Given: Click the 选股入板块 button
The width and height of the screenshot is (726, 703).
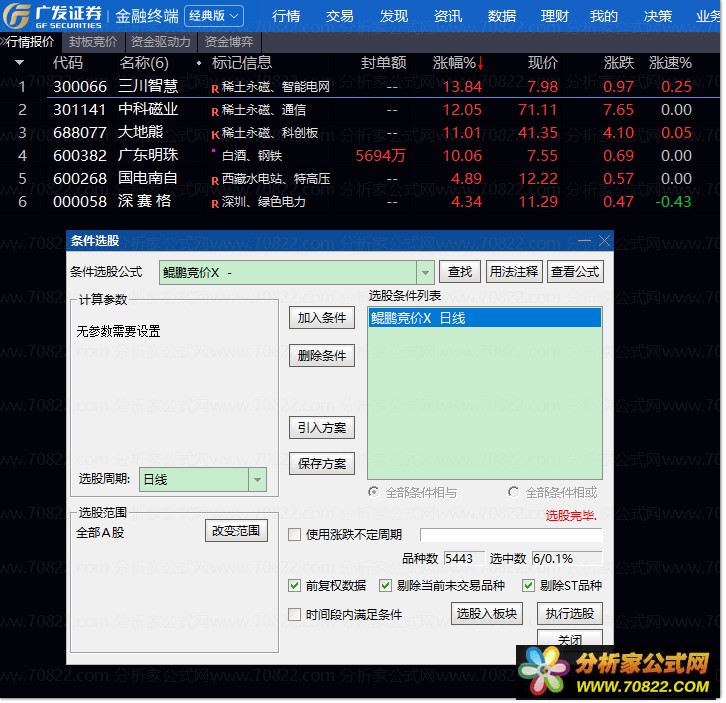Looking at the screenshot, I should [487, 615].
